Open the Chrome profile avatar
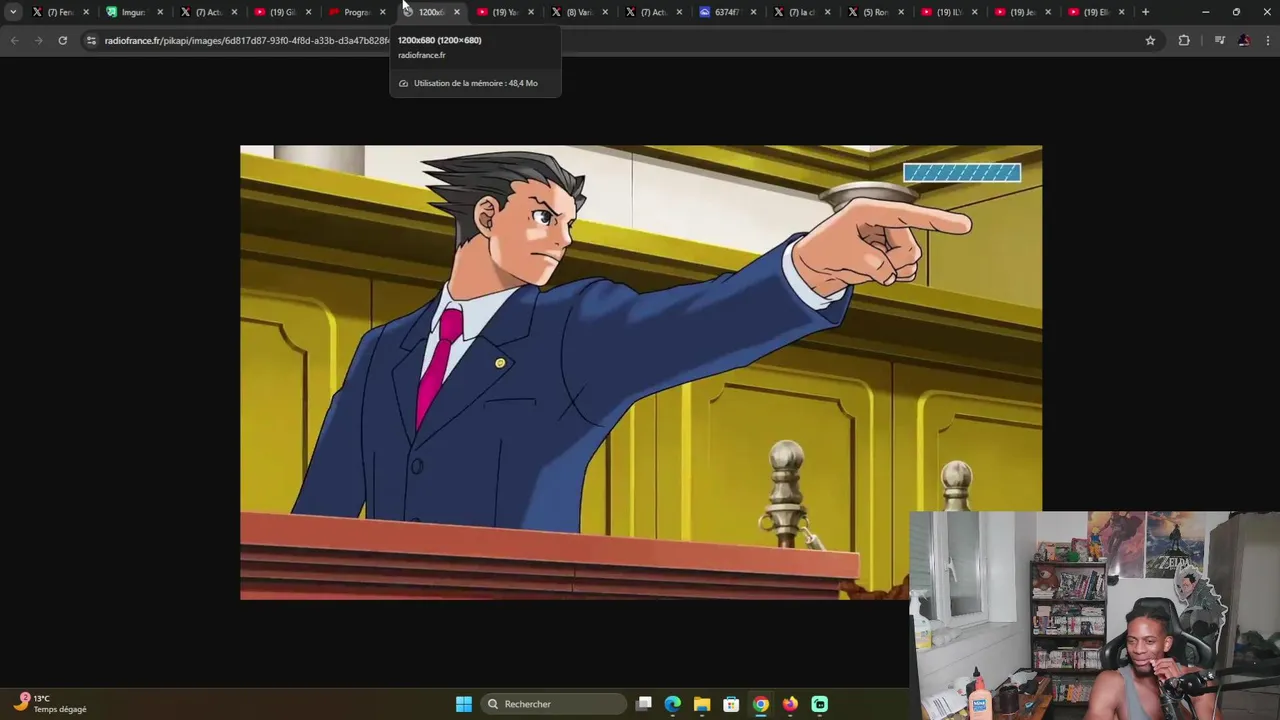1280x720 pixels. point(1244,40)
